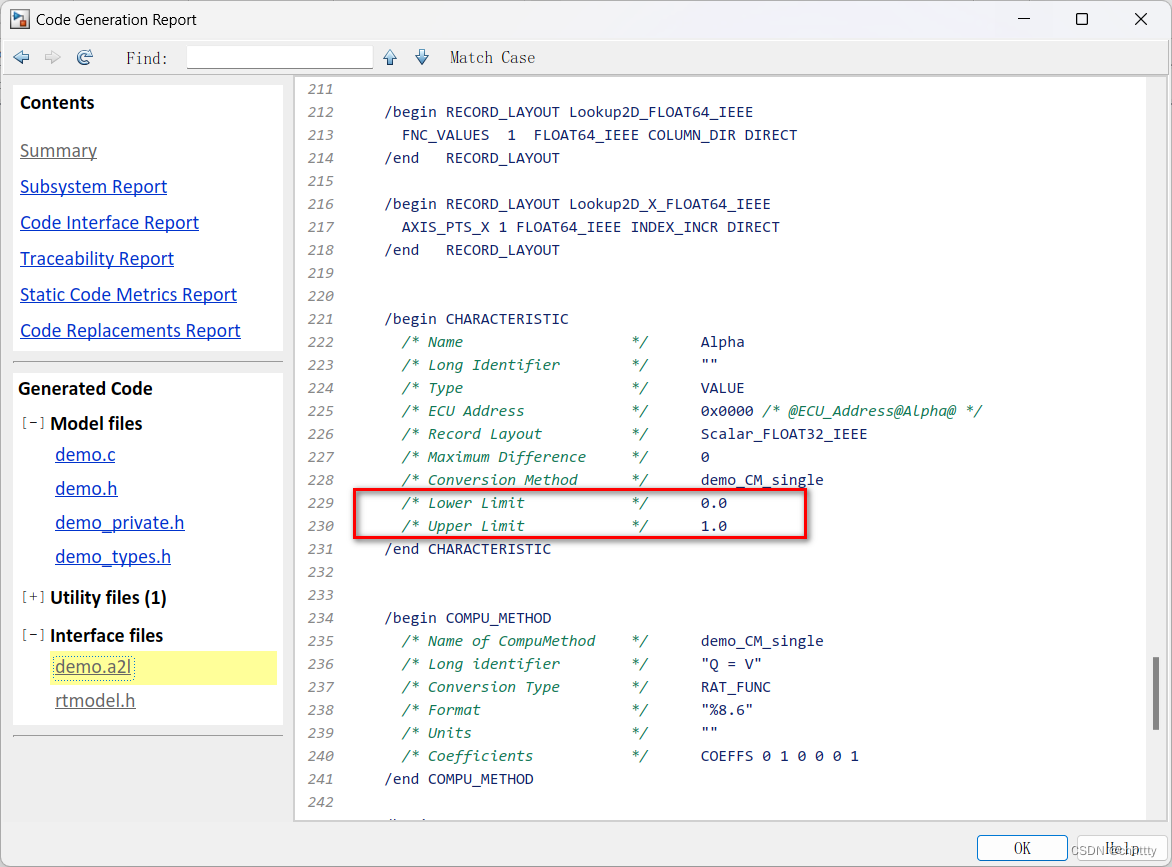This screenshot has width=1172, height=867.
Task: Click the Code Generation Report app icon
Action: coord(19,19)
